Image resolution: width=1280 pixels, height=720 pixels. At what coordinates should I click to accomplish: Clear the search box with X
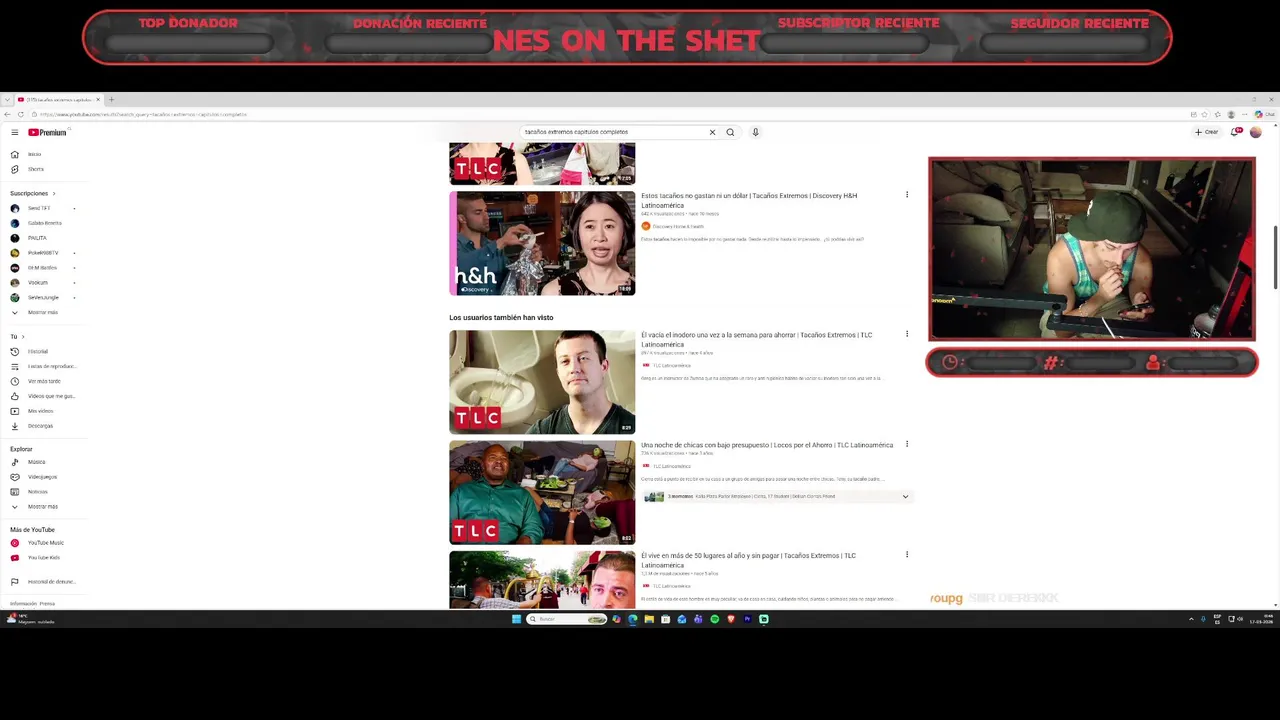(x=712, y=132)
